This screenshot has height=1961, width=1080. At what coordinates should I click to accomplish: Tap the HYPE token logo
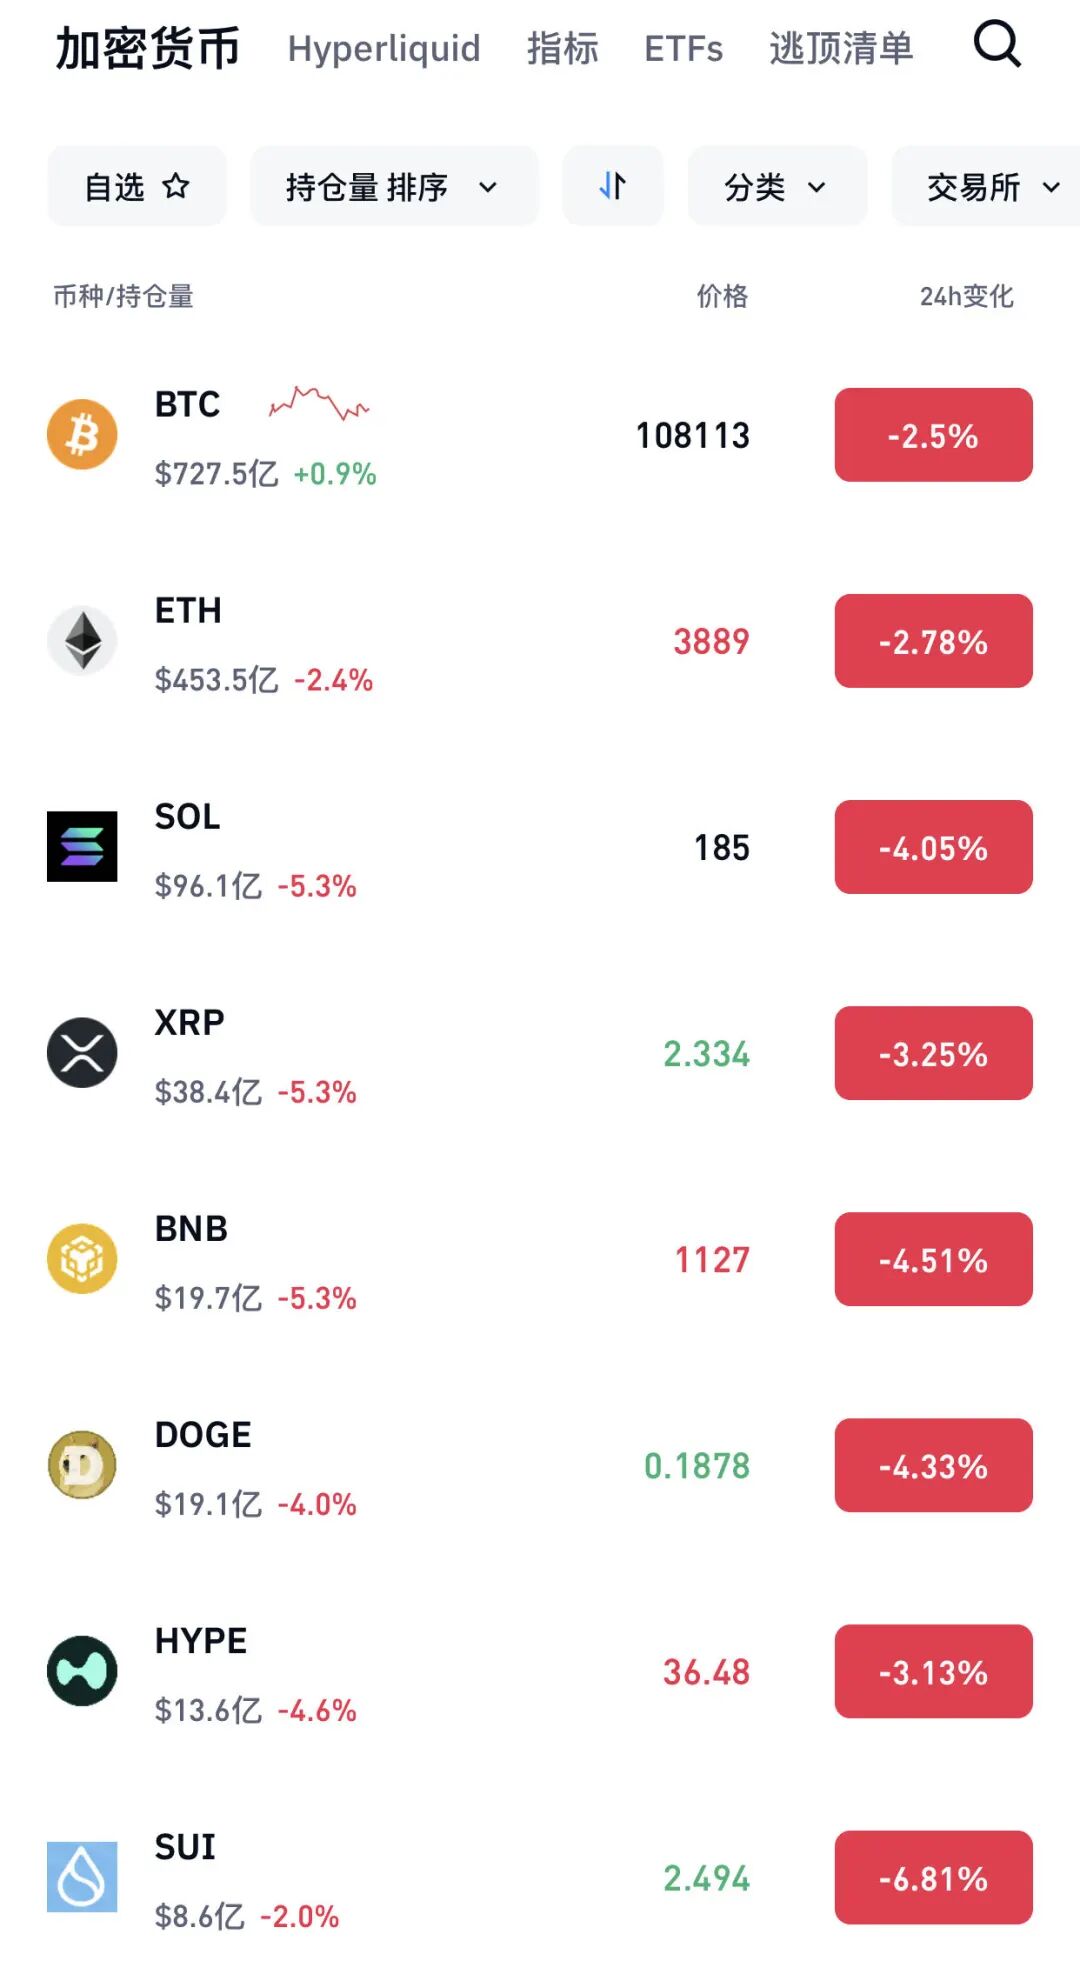click(x=82, y=1670)
